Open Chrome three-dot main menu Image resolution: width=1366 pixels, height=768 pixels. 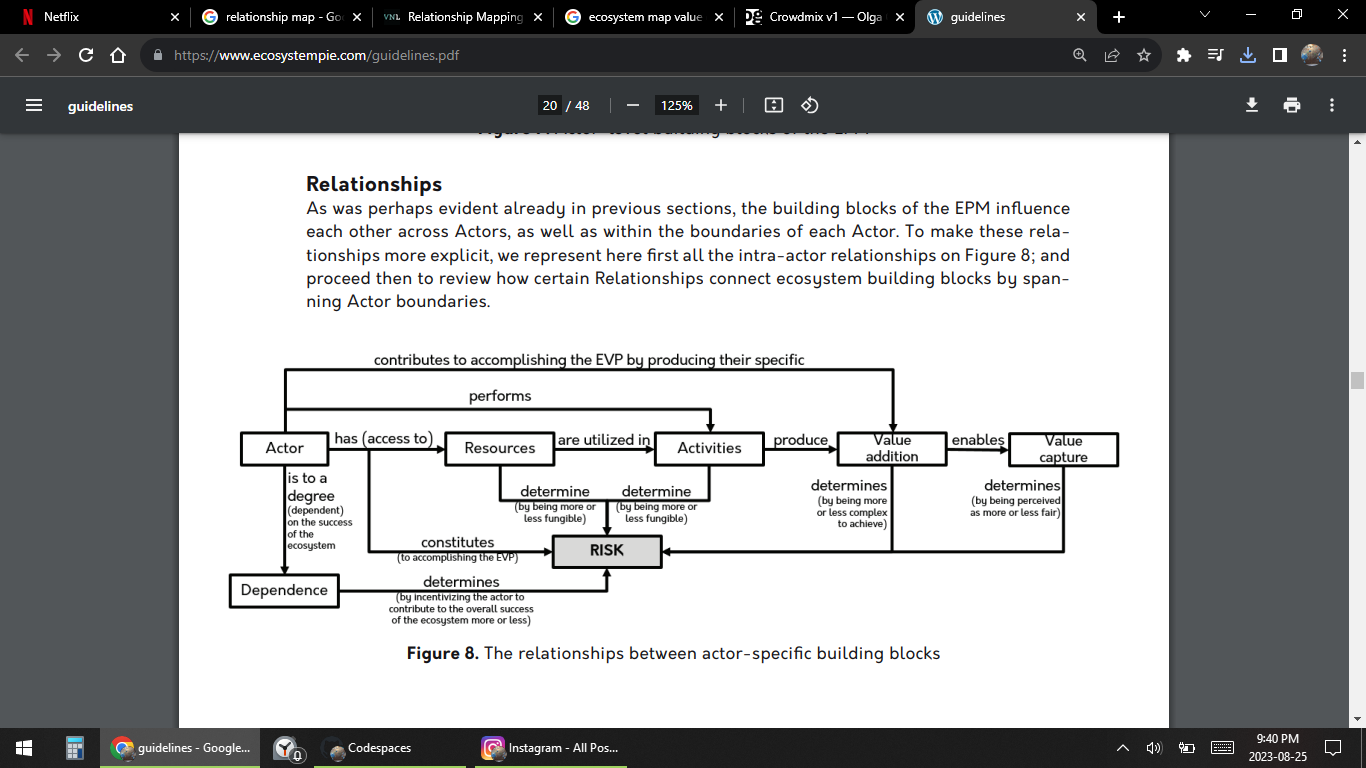point(1343,56)
